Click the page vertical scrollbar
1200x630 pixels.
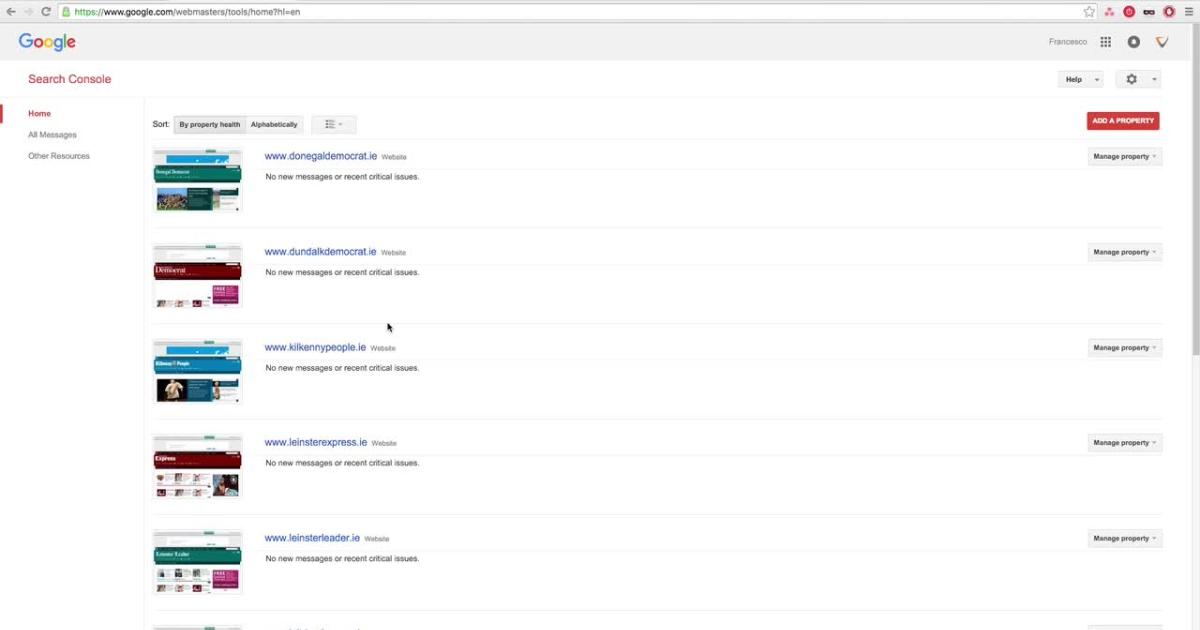1194,200
